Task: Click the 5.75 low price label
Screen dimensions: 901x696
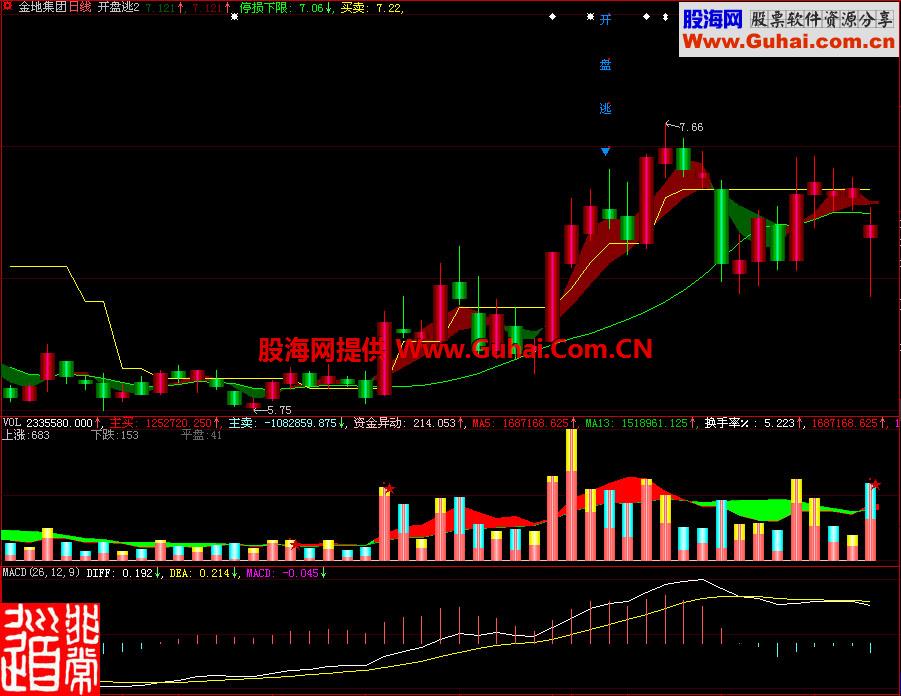Action: pos(279,410)
